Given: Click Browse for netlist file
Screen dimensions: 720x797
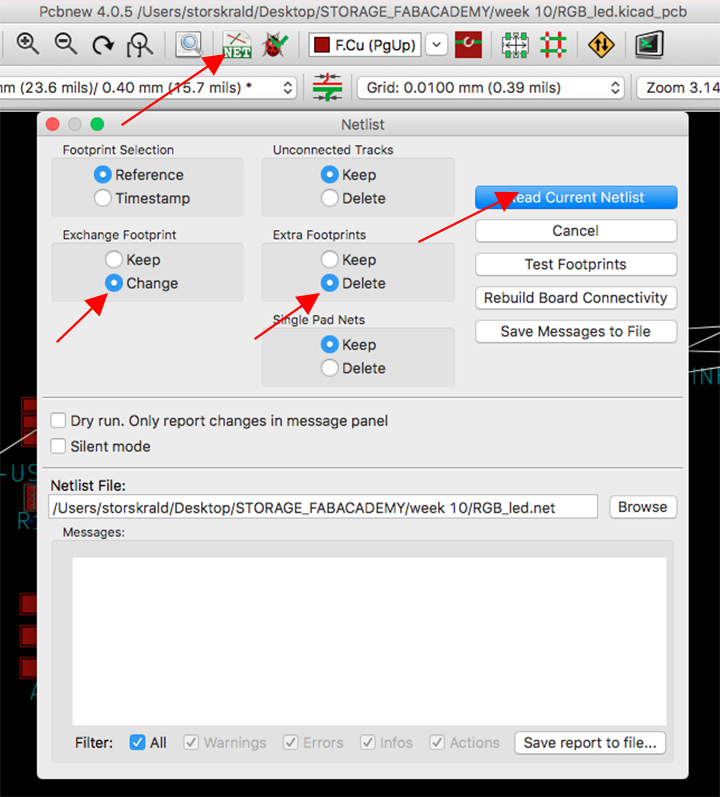Looking at the screenshot, I should [x=643, y=507].
